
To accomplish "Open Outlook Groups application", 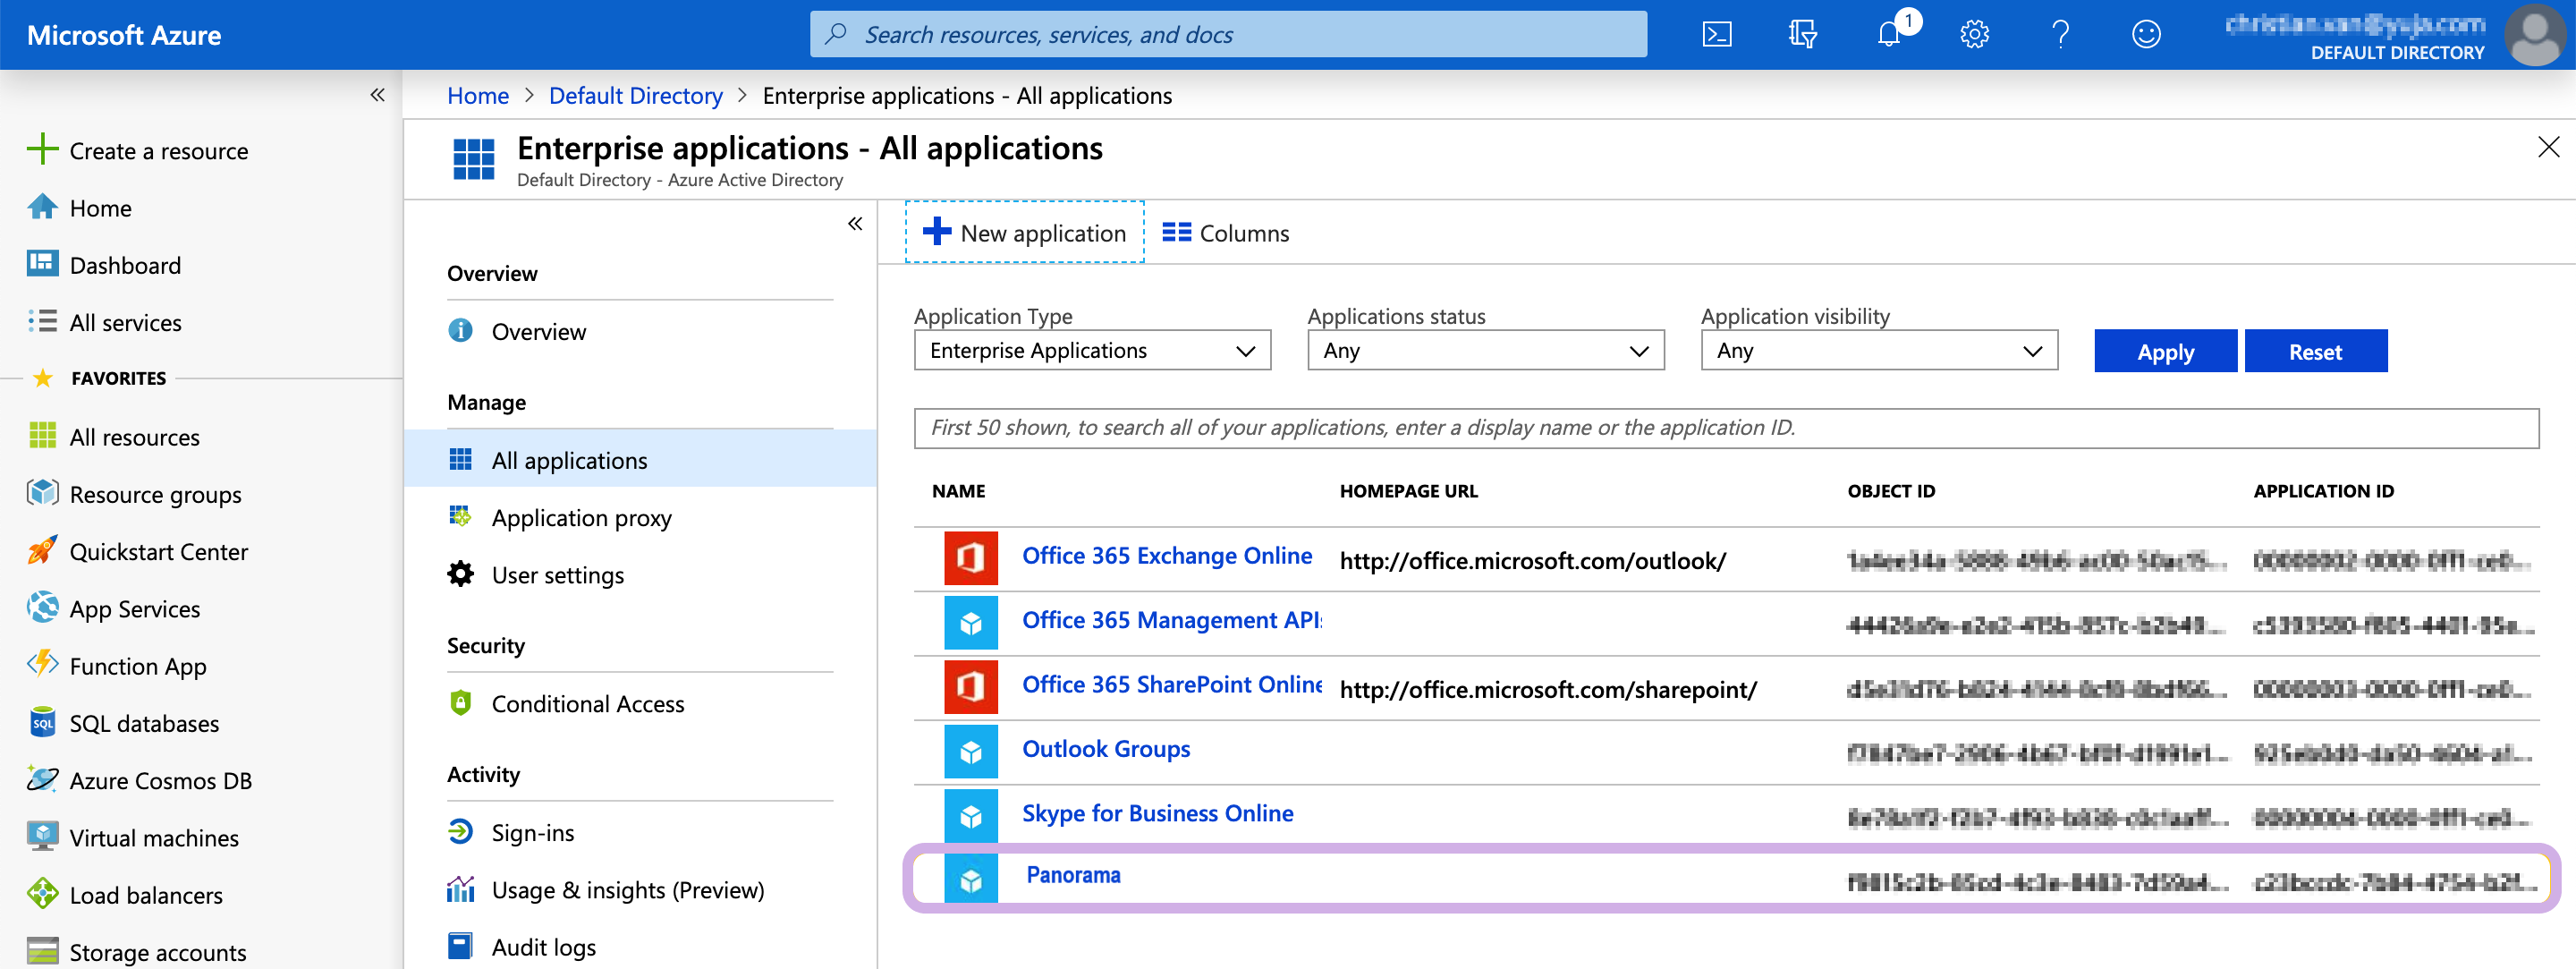I will [x=1106, y=749].
